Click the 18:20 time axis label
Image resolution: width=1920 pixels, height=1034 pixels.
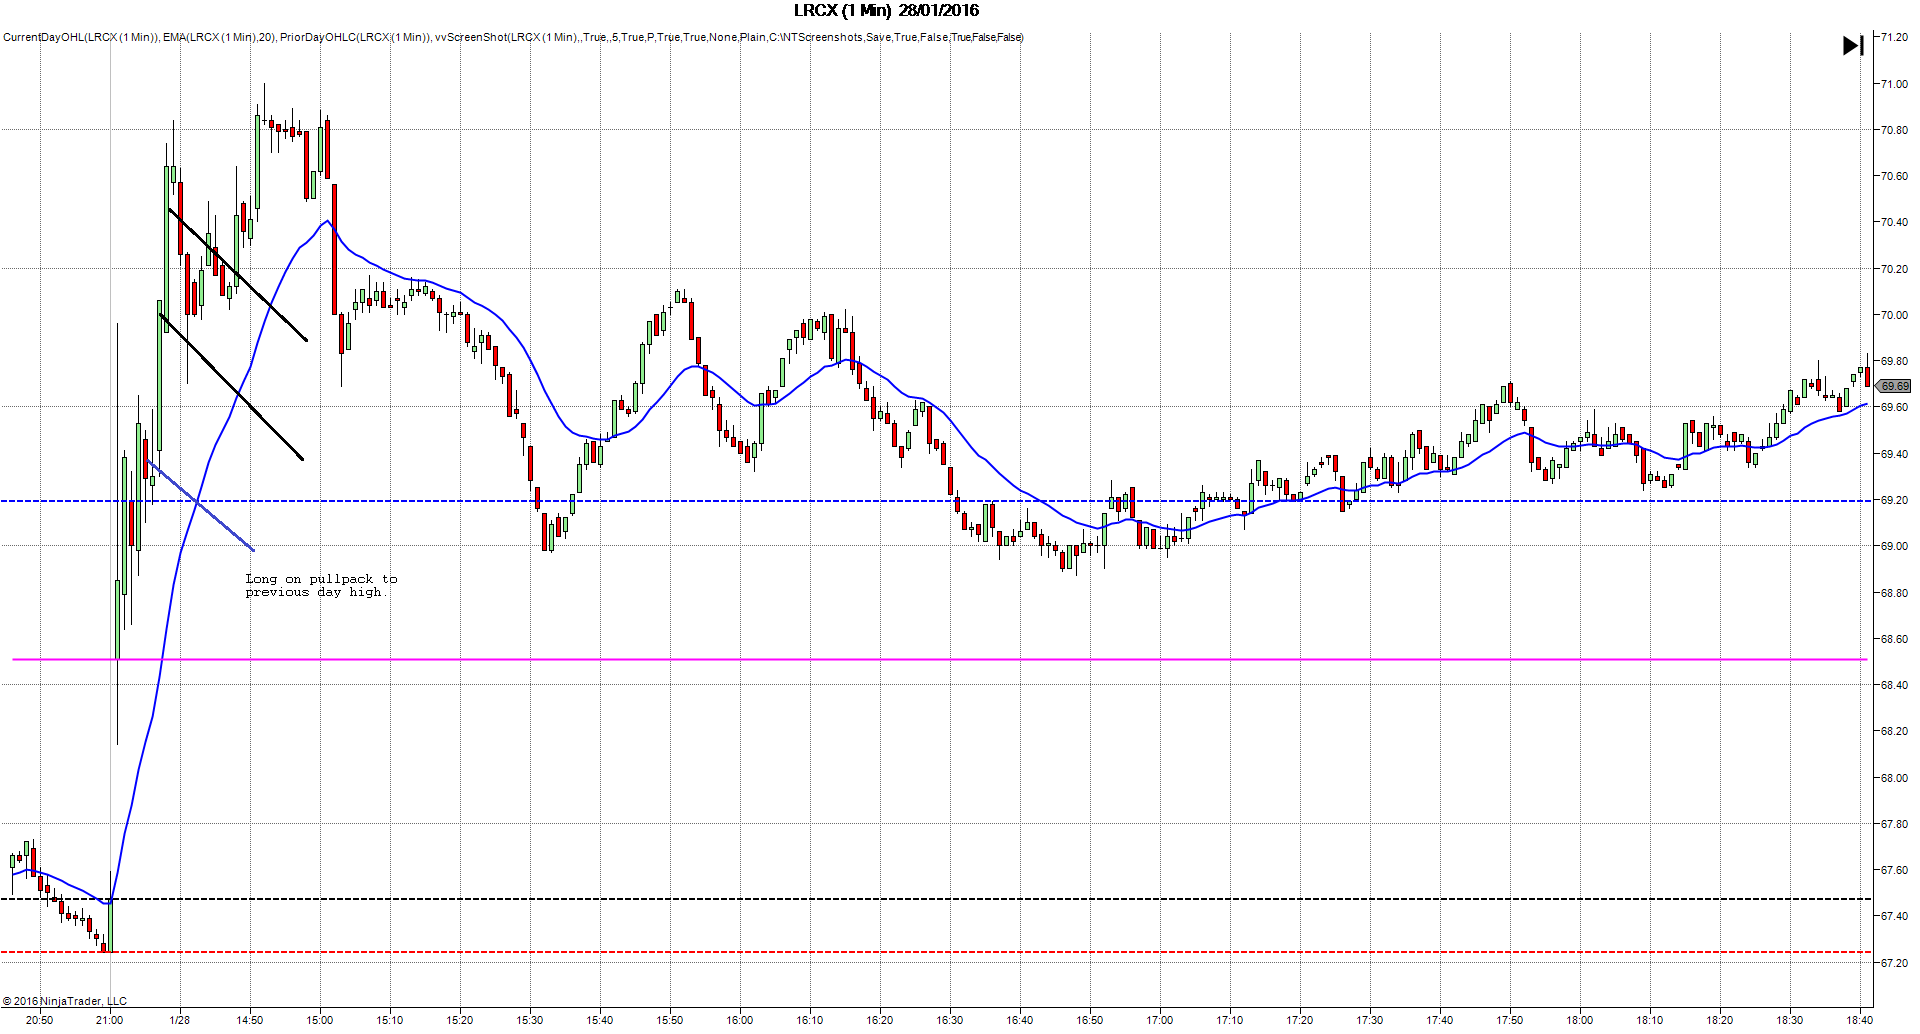pos(1720,1020)
